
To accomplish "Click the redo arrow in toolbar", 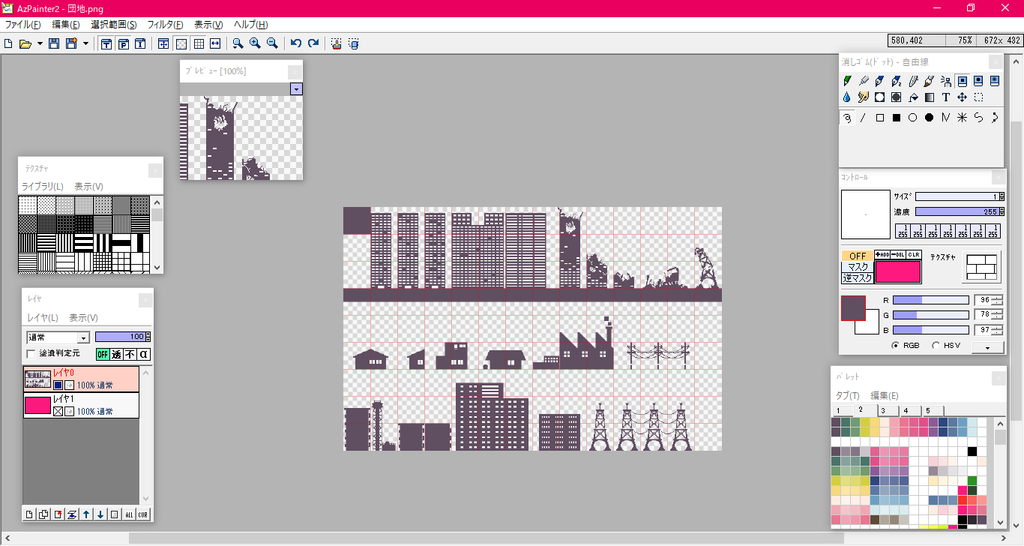I will [313, 44].
